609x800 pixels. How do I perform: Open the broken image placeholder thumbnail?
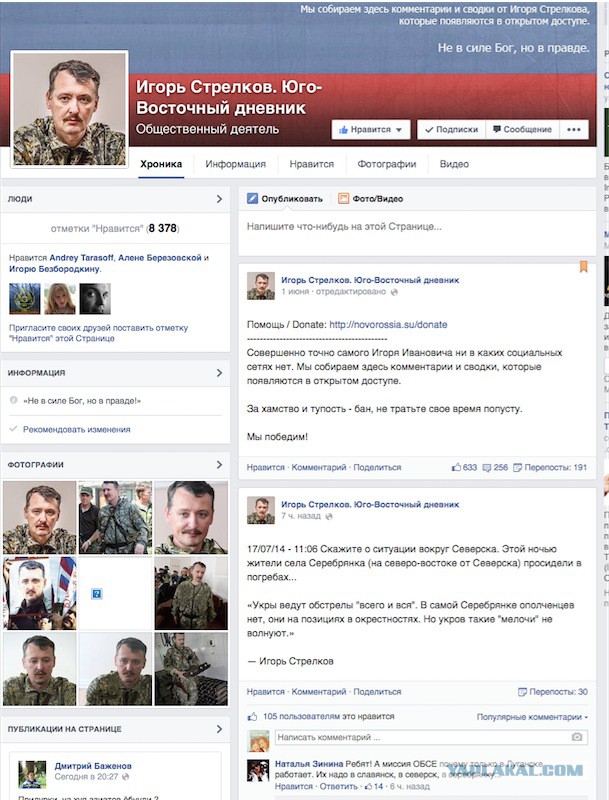click(115, 593)
